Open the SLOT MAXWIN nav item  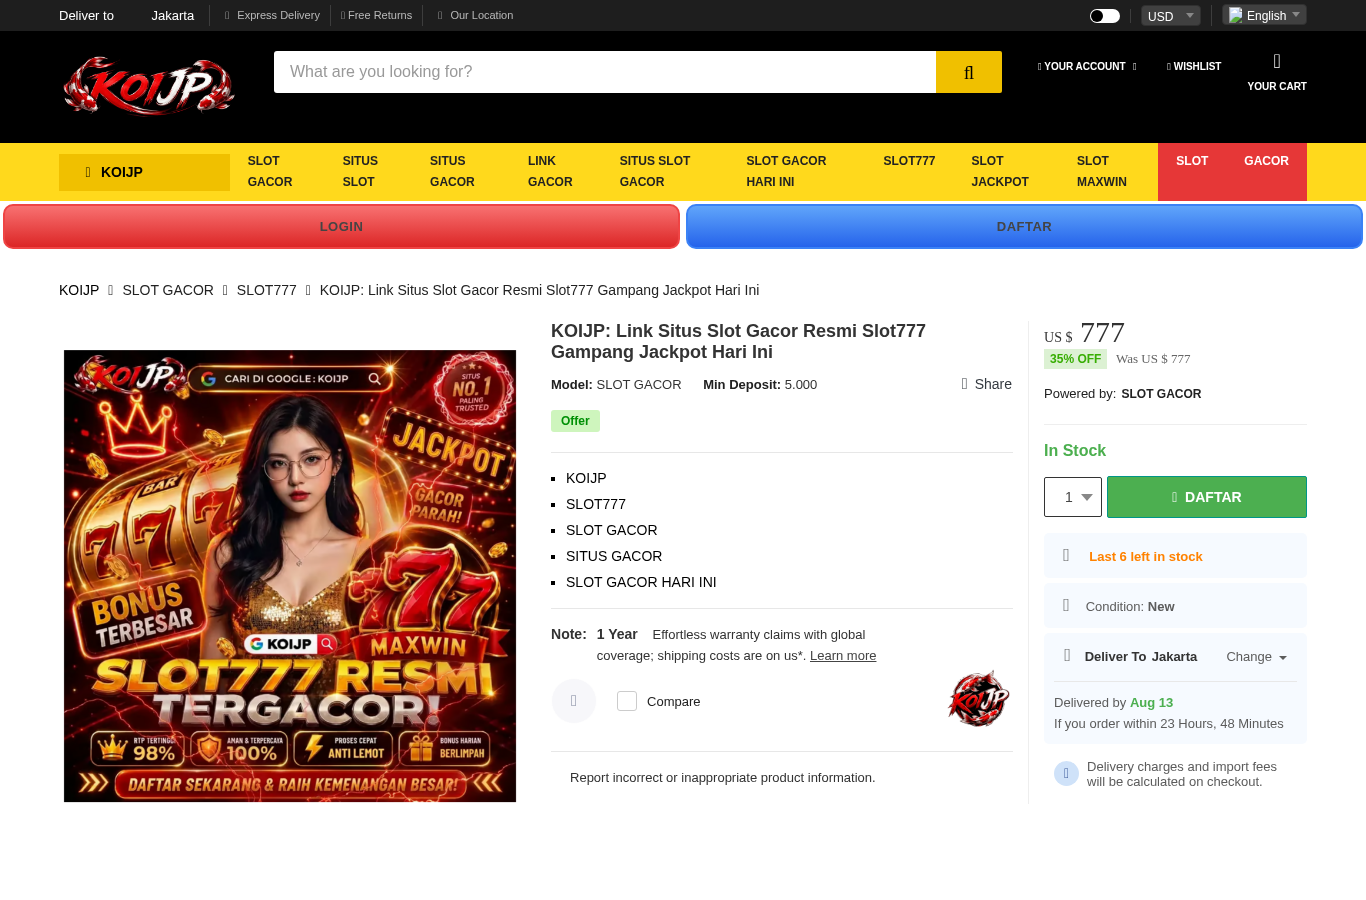(1102, 172)
